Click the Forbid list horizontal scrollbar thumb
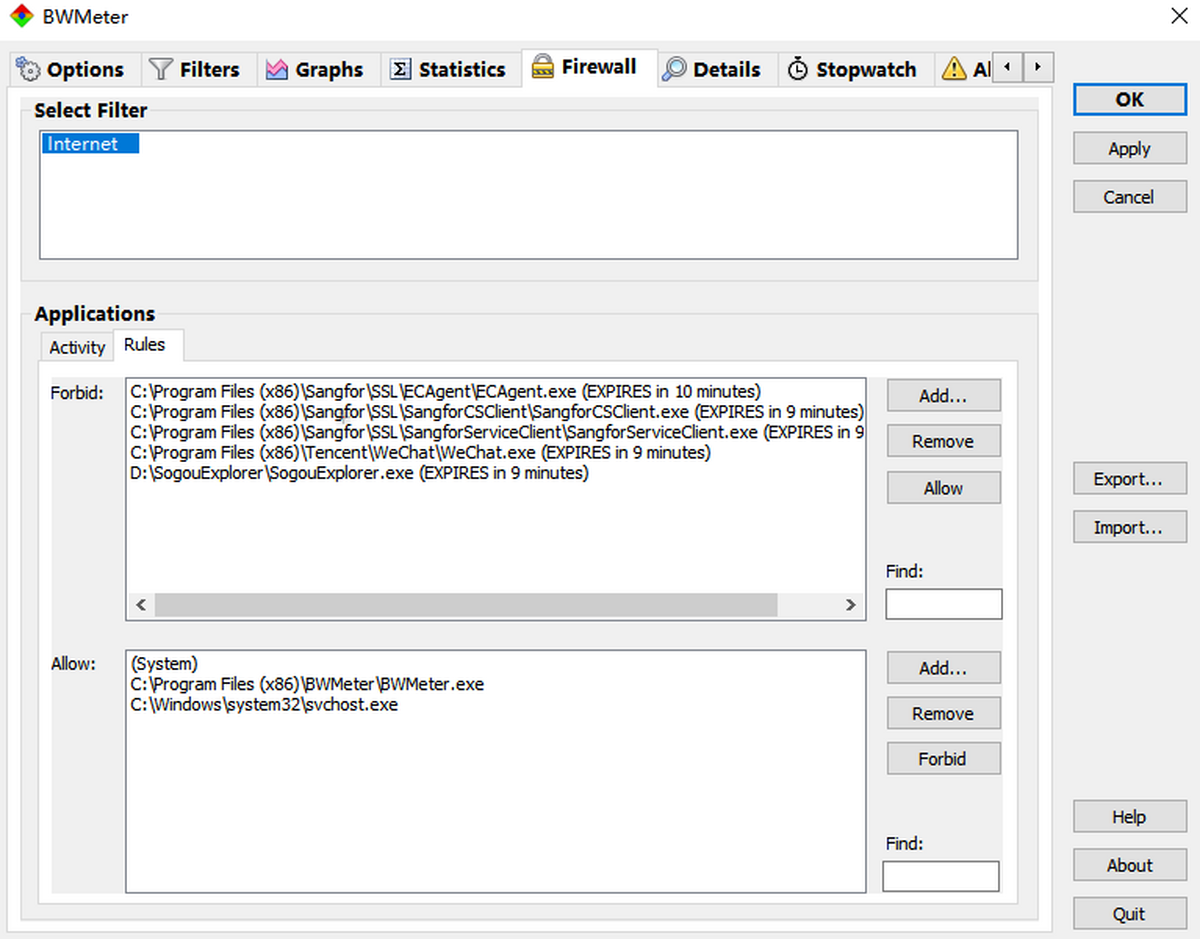 (x=465, y=605)
